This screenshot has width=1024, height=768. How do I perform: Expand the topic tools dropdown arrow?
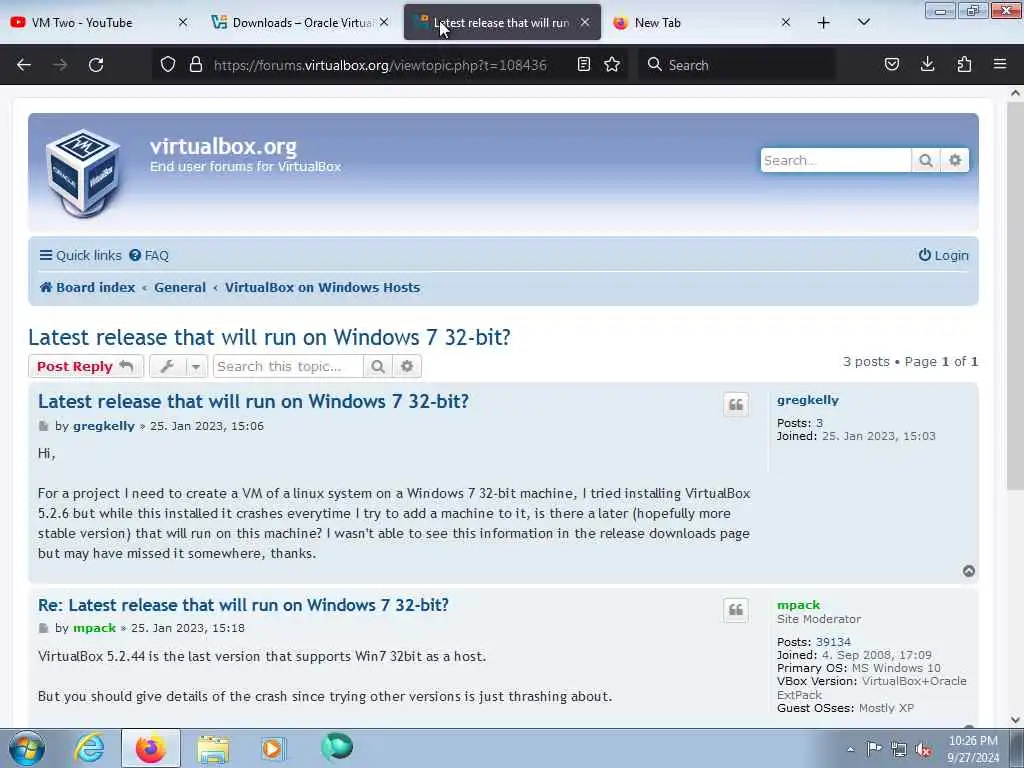click(196, 367)
